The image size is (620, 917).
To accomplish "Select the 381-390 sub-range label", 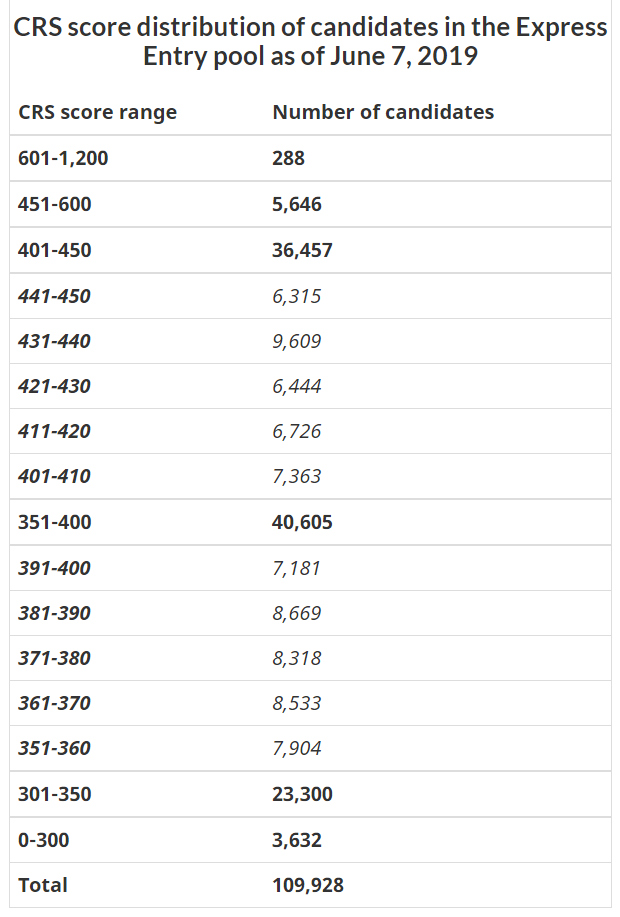I will pyautogui.click(x=54, y=613).
